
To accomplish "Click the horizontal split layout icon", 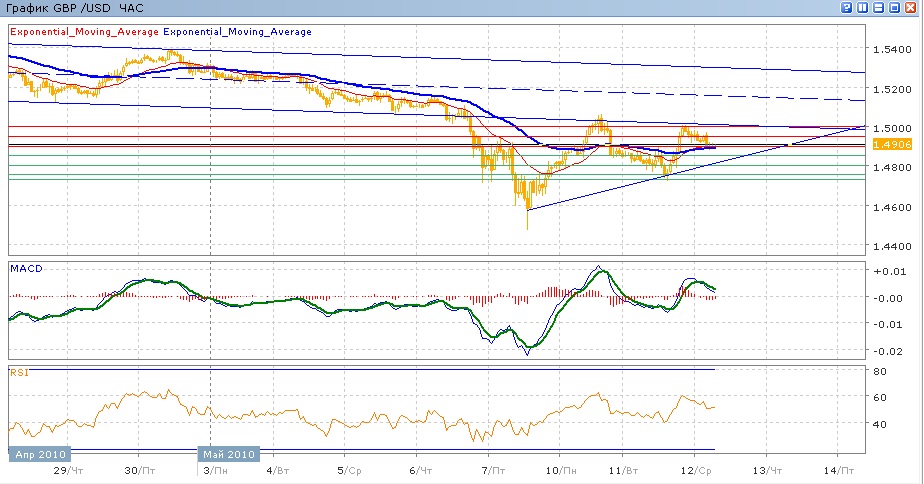I will coord(880,8).
